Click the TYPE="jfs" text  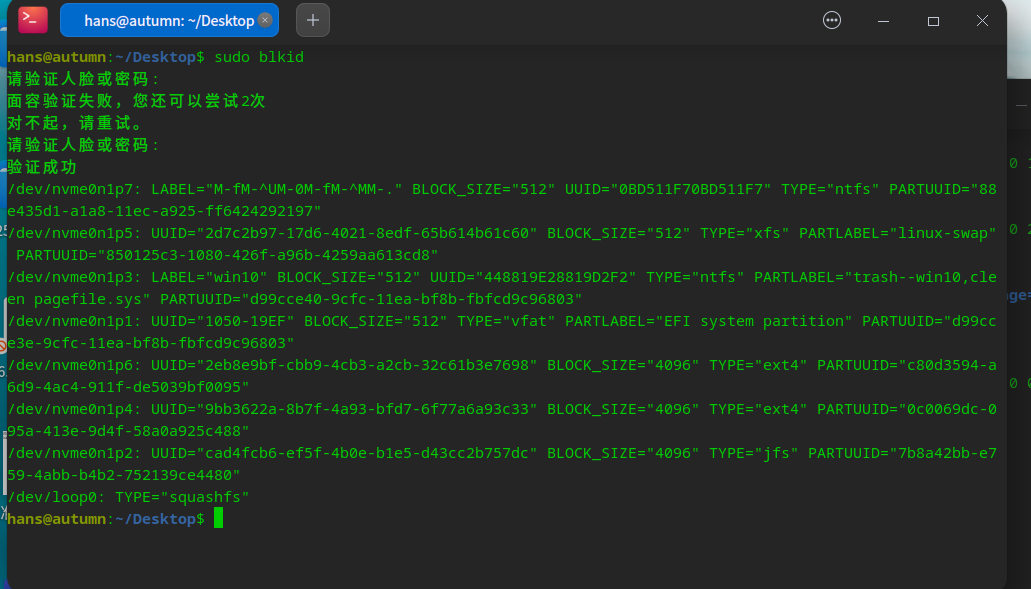(x=754, y=454)
